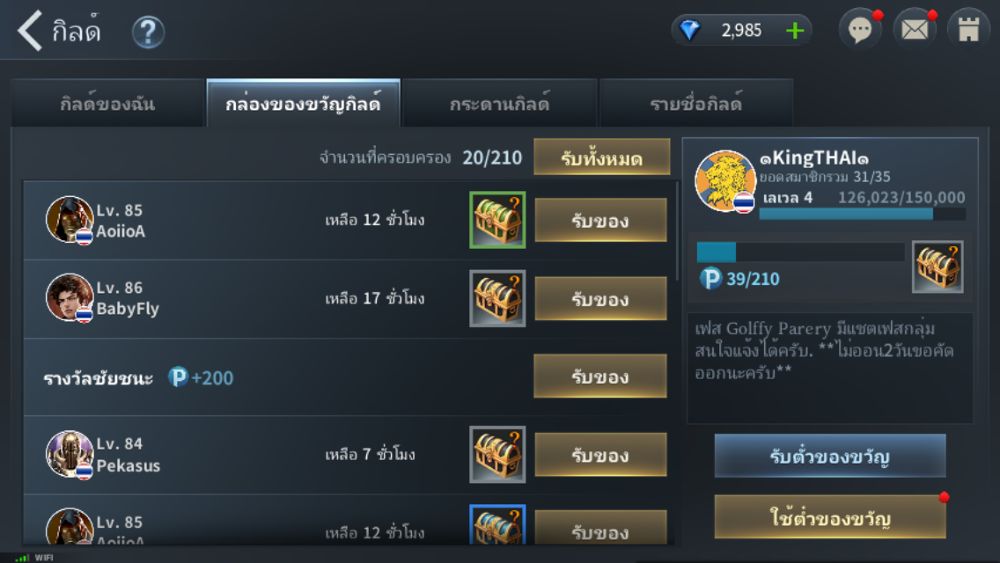The height and width of the screenshot is (563, 1000).
Task: Tap the green plus to add gems
Action: pyautogui.click(x=795, y=31)
